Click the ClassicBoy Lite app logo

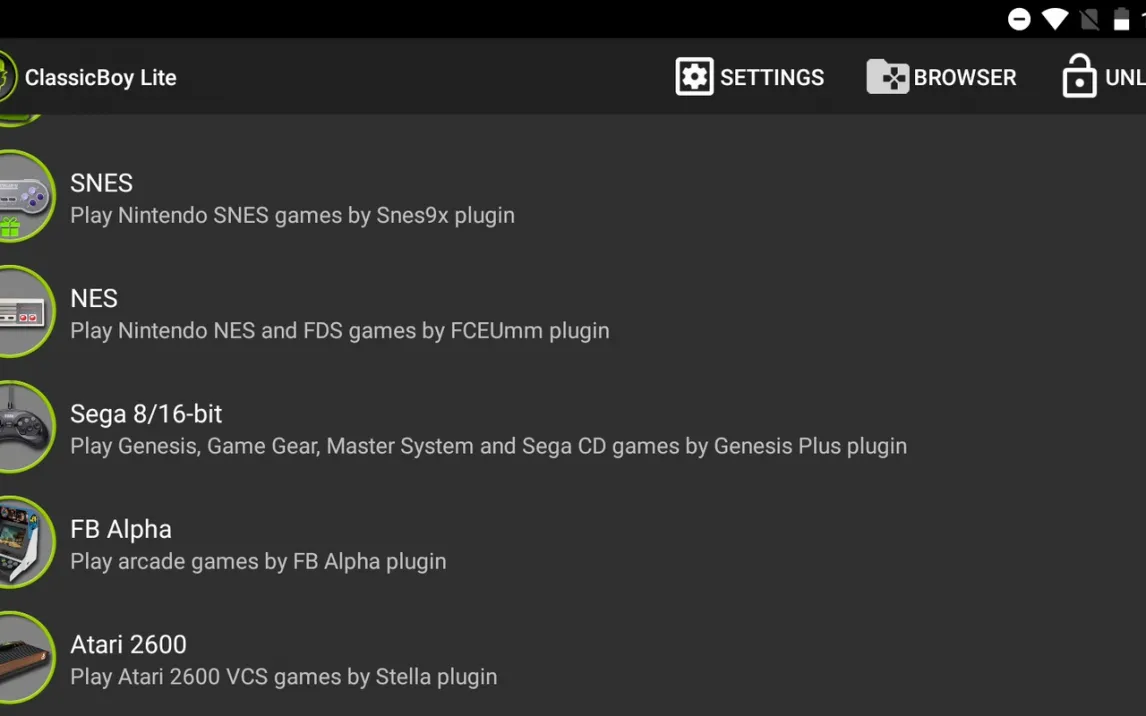tap(7, 77)
